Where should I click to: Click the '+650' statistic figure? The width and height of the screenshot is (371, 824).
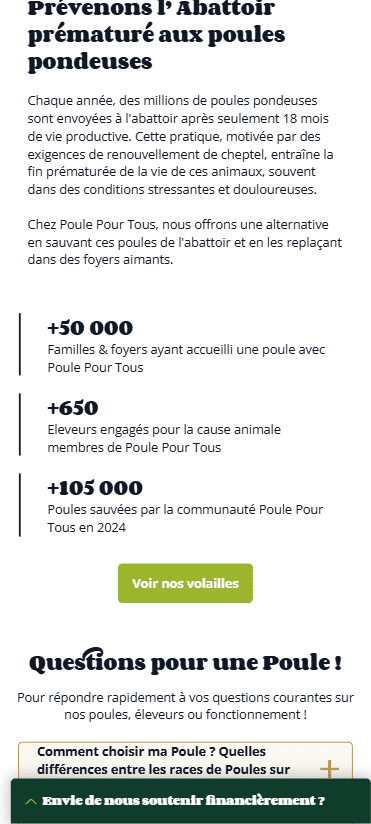pos(73,408)
